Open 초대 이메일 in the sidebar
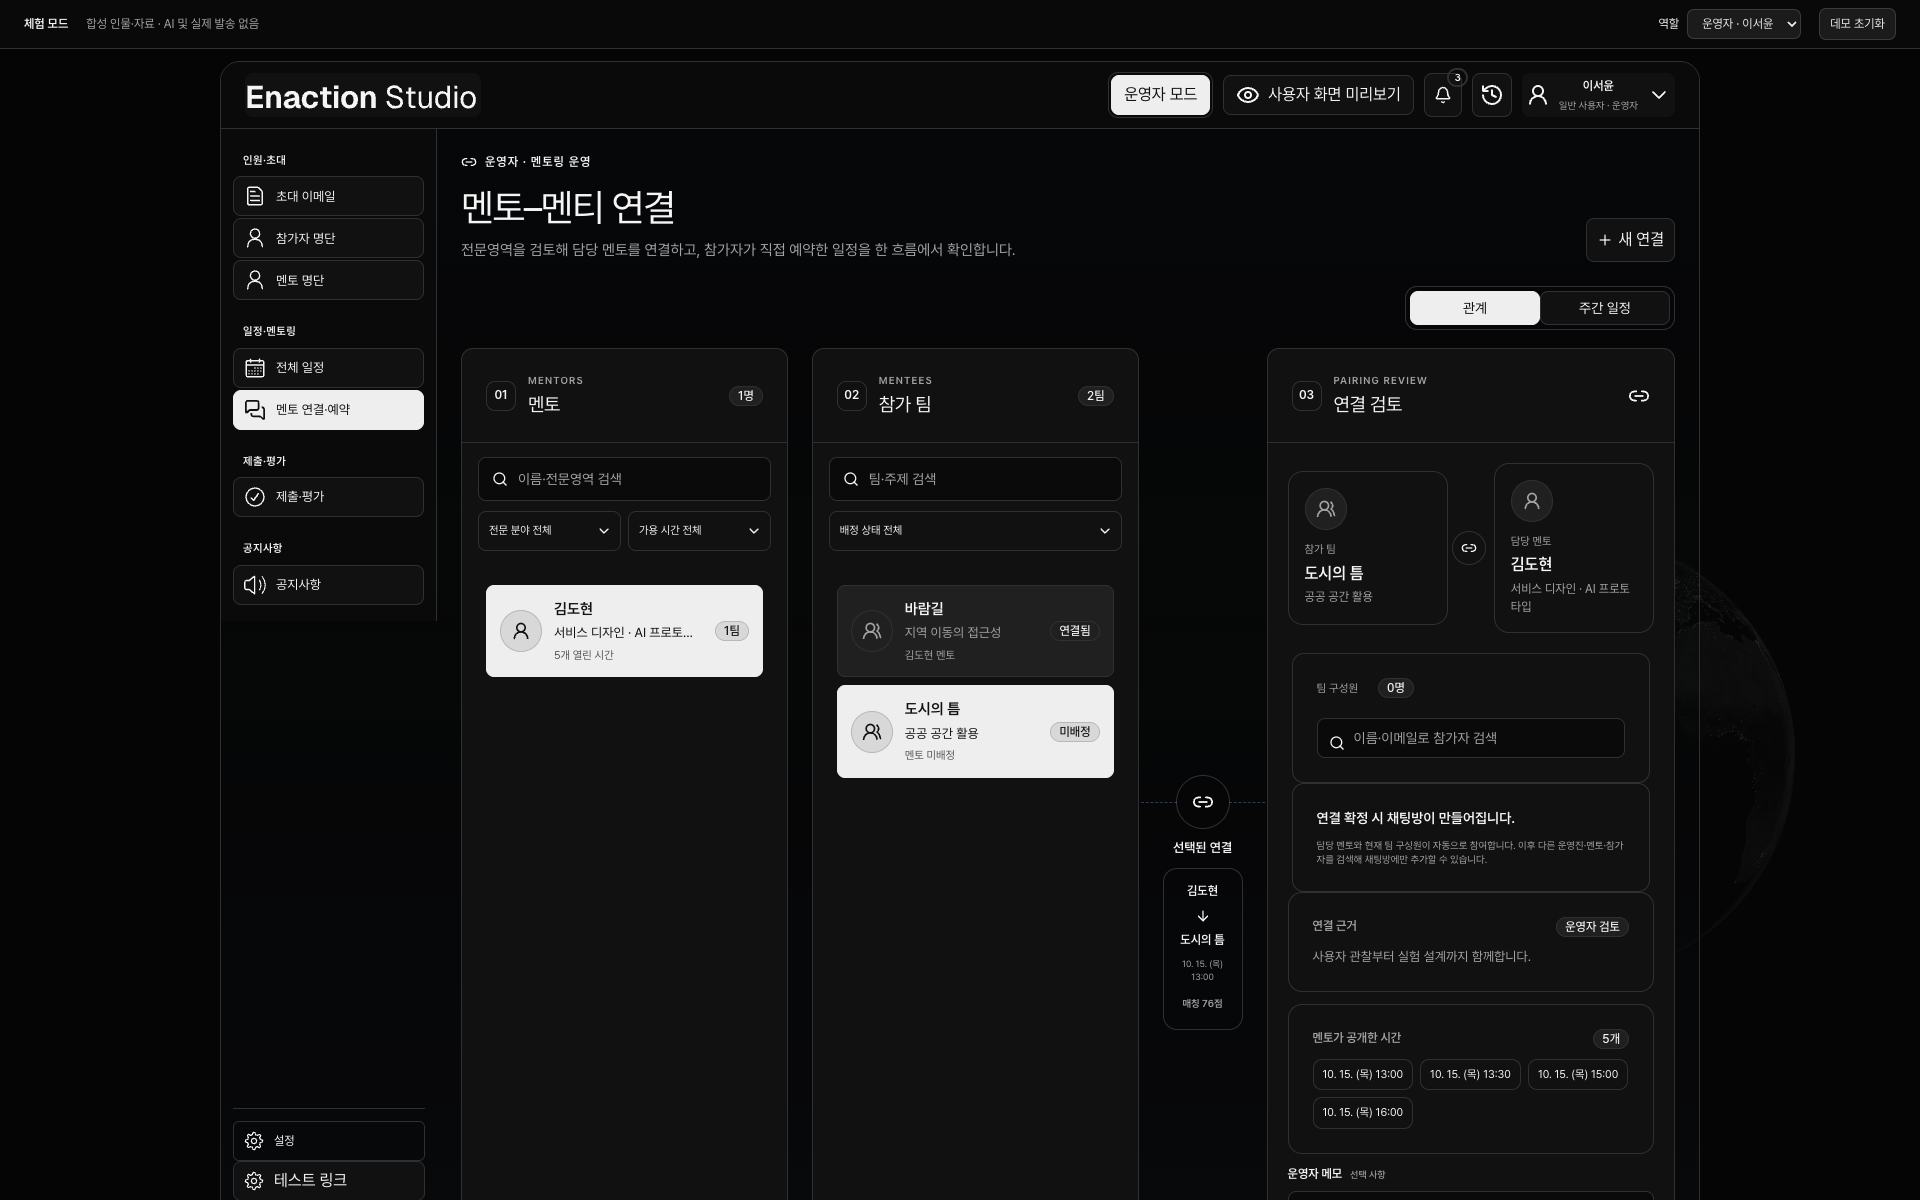1920x1200 pixels. point(328,196)
